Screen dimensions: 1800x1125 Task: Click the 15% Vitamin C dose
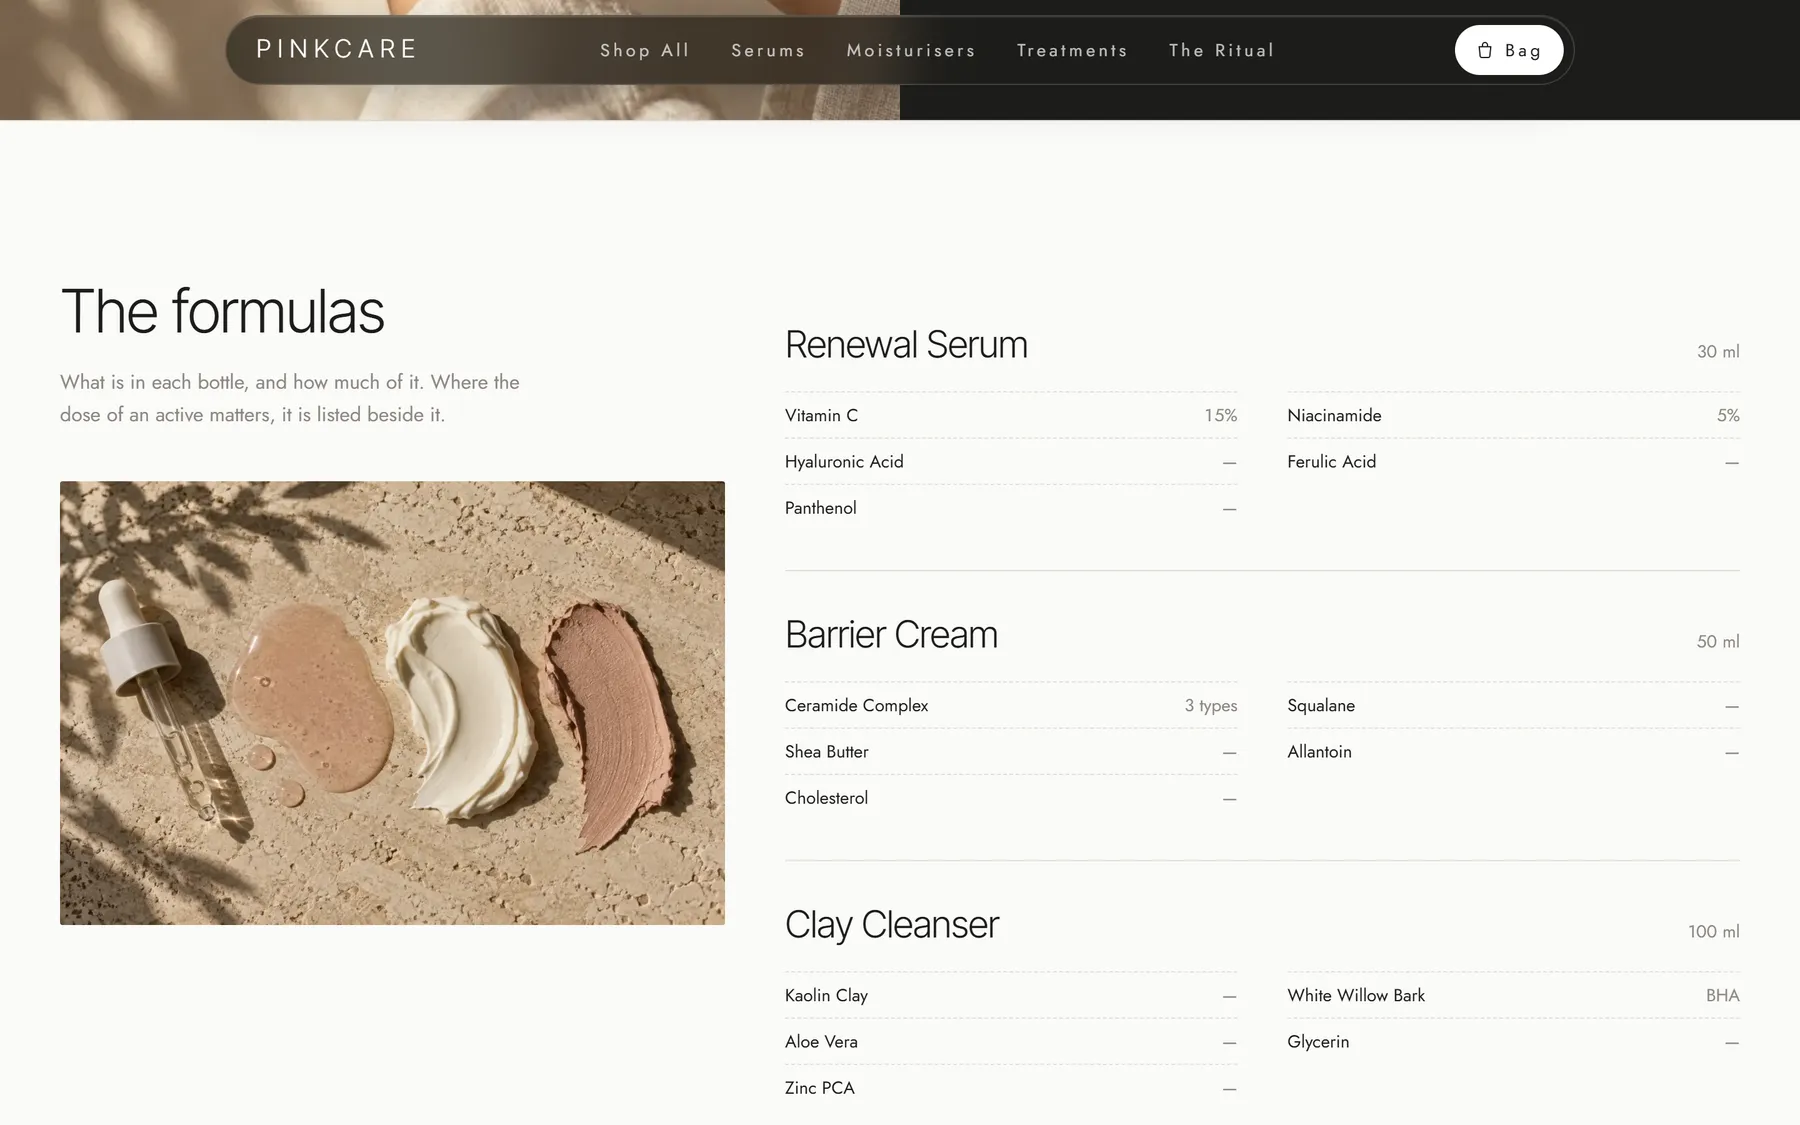(1220, 415)
